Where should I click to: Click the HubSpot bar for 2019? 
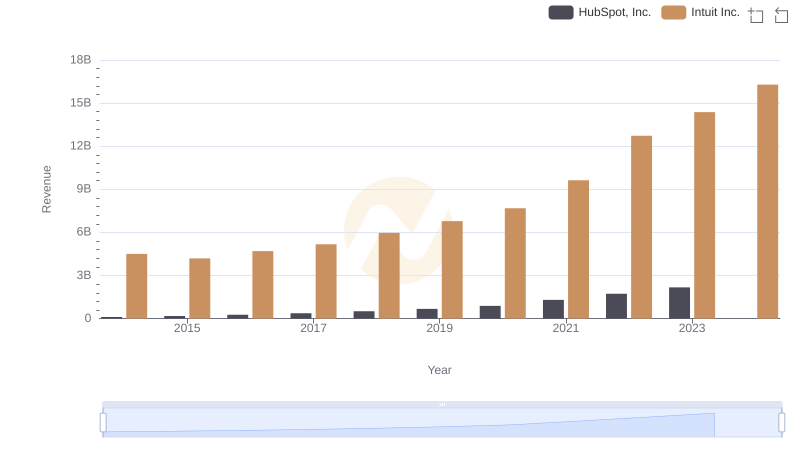pyautogui.click(x=427, y=314)
